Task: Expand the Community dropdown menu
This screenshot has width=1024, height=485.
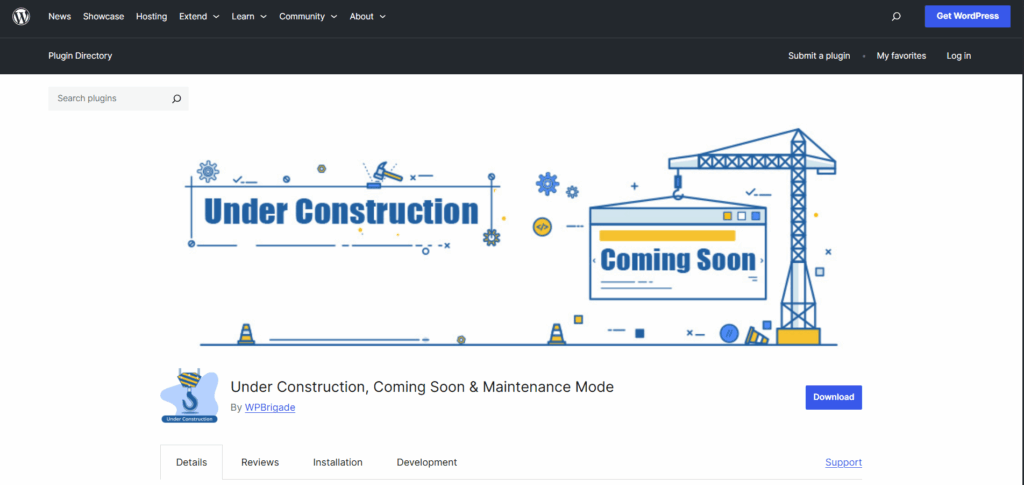Action: 308,16
